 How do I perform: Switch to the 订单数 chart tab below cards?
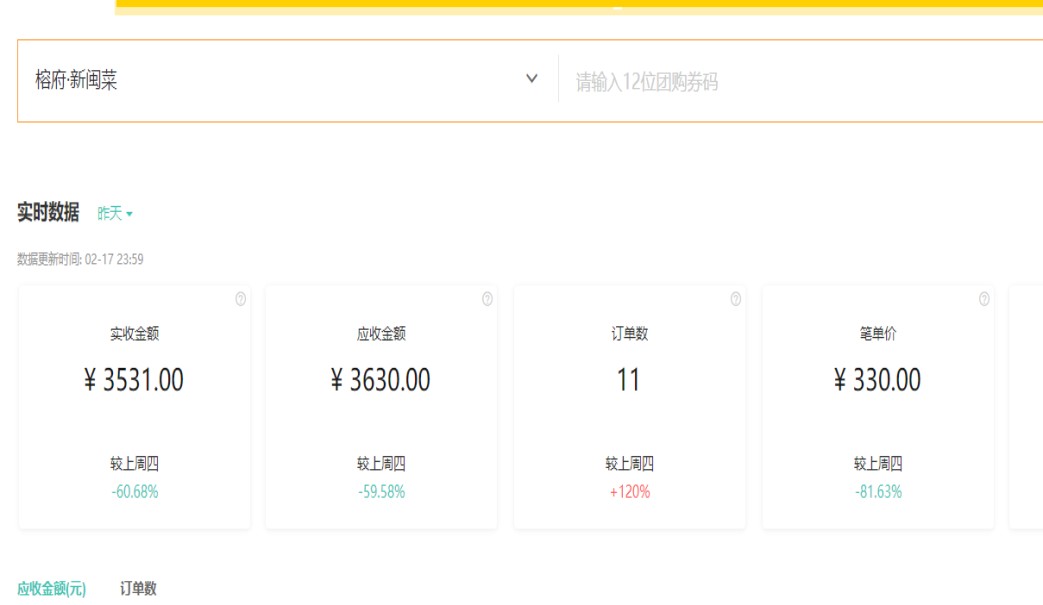click(138, 589)
